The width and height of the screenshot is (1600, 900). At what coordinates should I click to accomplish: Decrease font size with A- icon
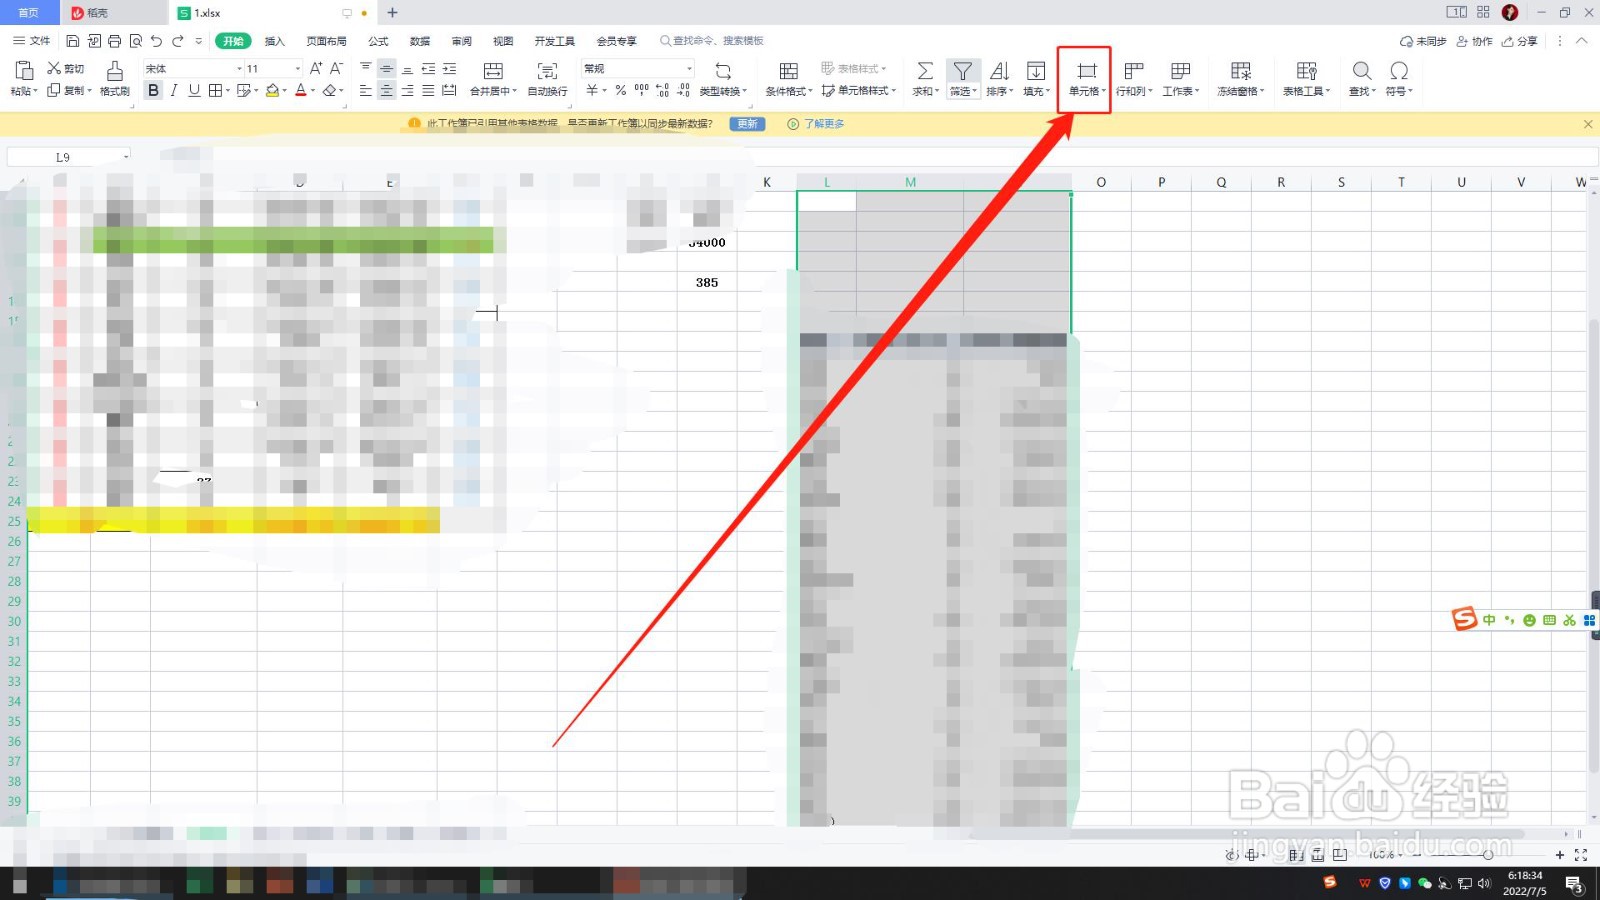click(336, 68)
